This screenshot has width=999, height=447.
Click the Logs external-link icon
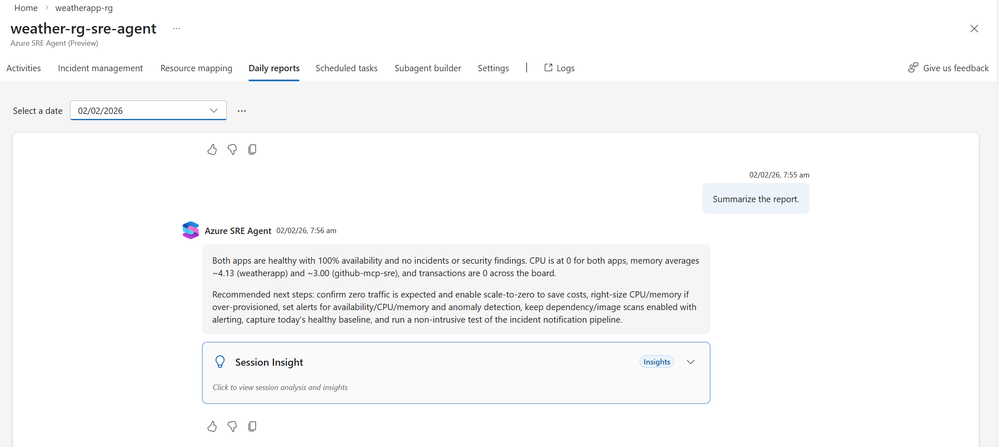pos(548,67)
